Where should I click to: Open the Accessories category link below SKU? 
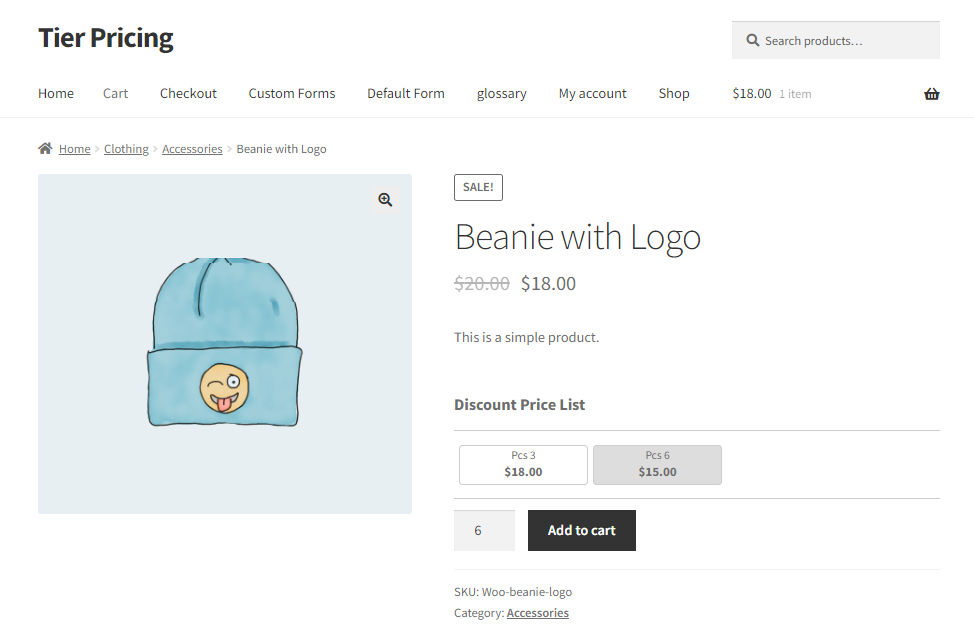click(537, 613)
